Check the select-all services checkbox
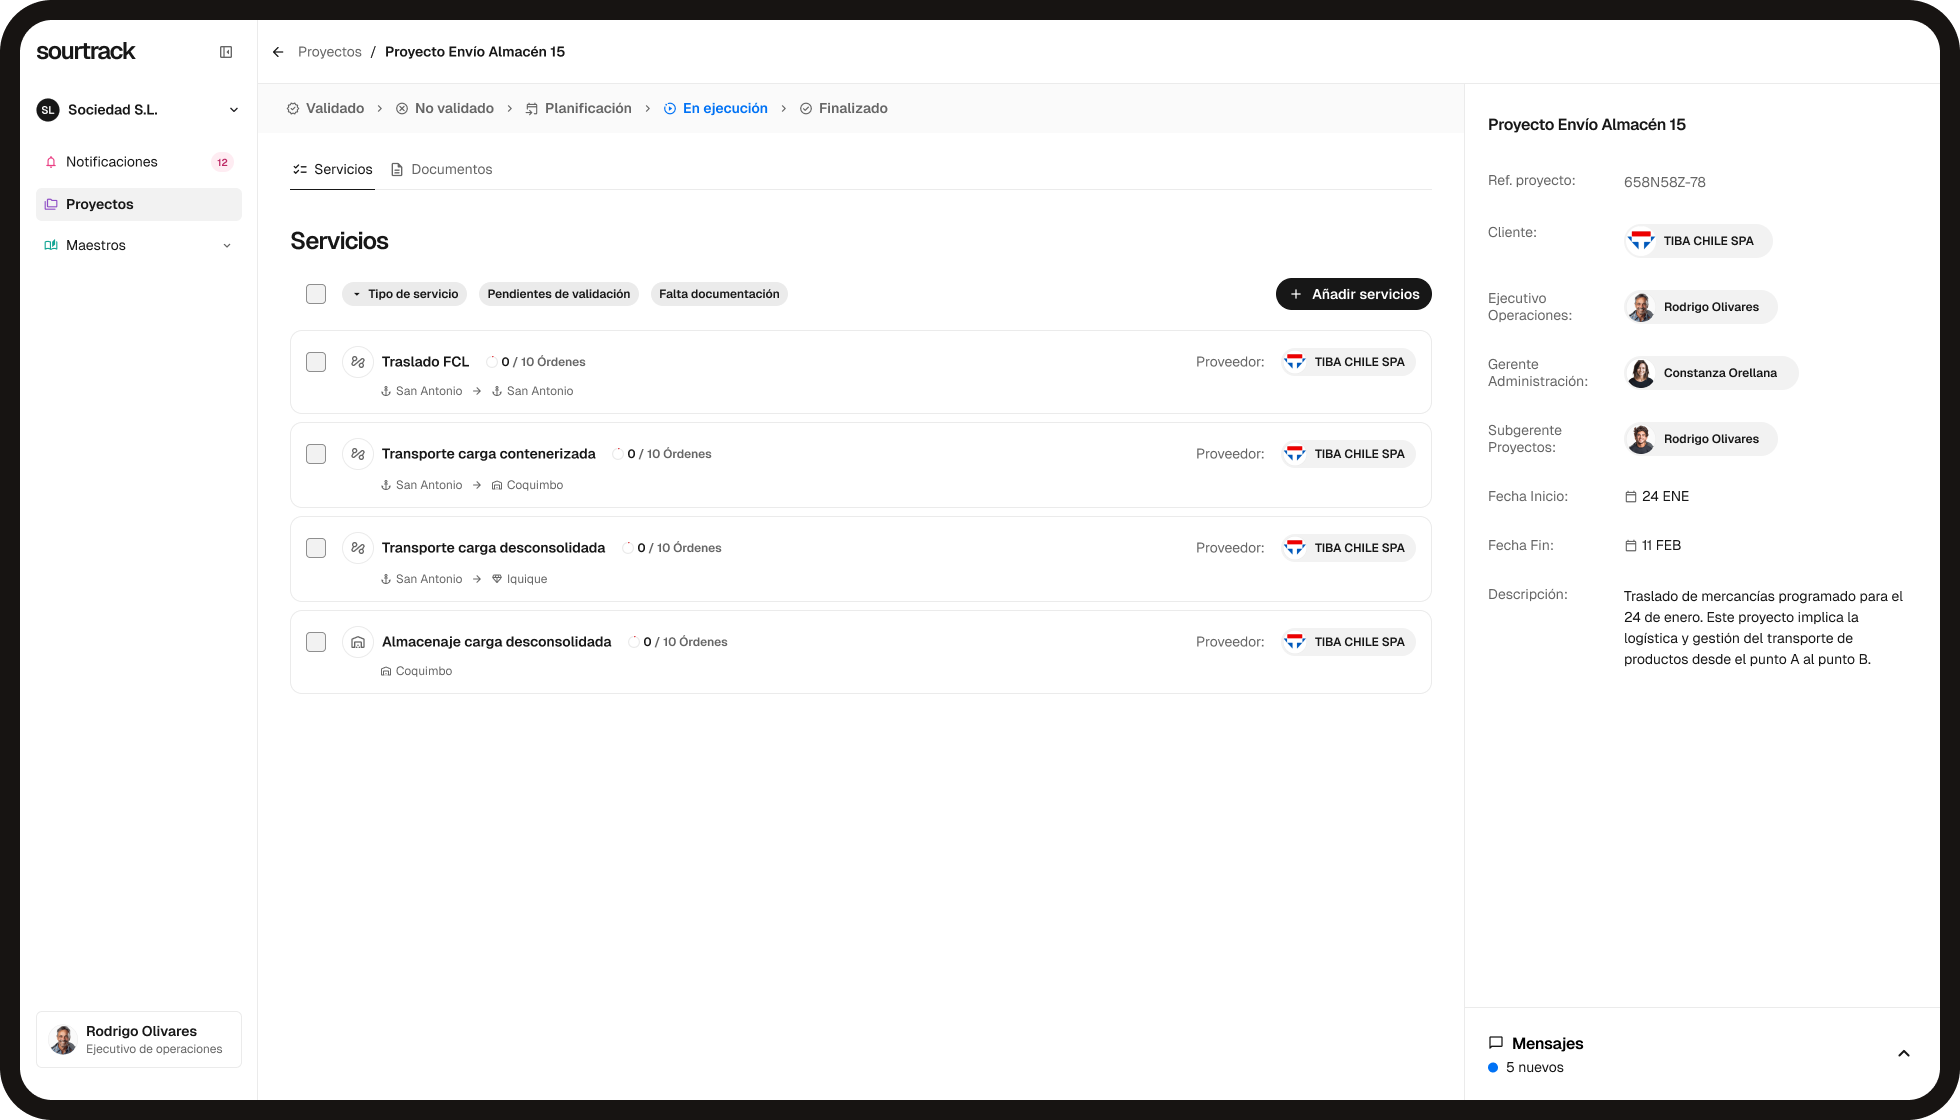 click(315, 293)
